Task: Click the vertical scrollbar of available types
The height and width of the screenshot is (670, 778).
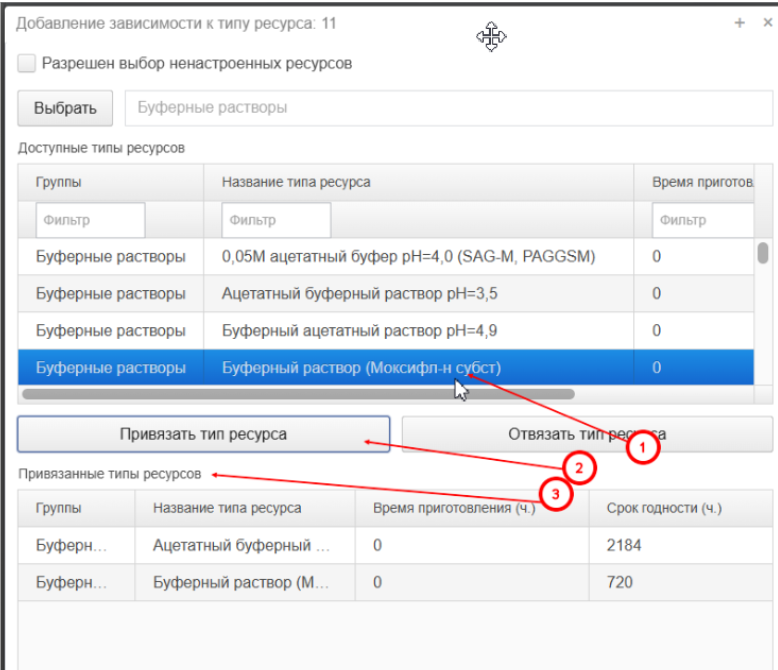Action: 763,252
